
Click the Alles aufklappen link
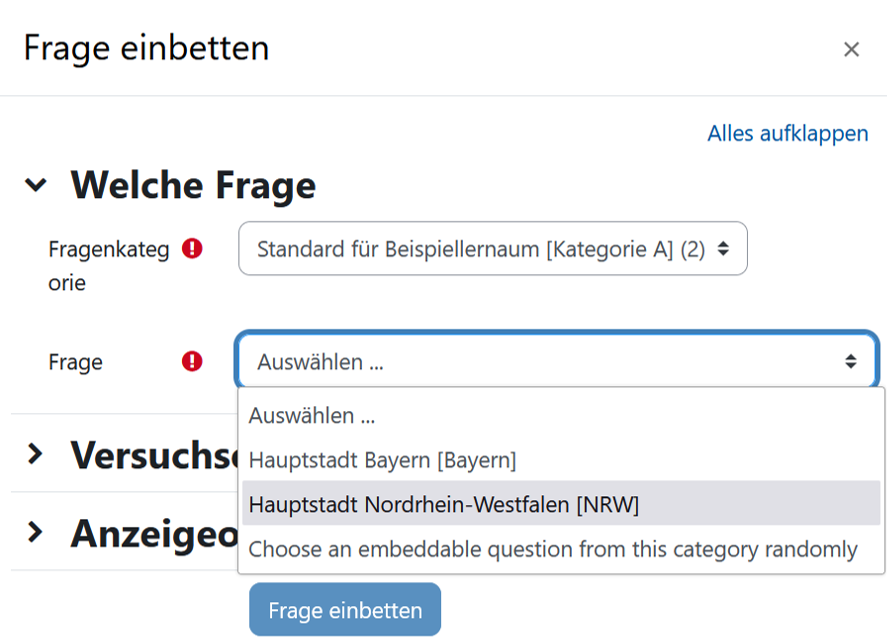pyautogui.click(x=787, y=134)
